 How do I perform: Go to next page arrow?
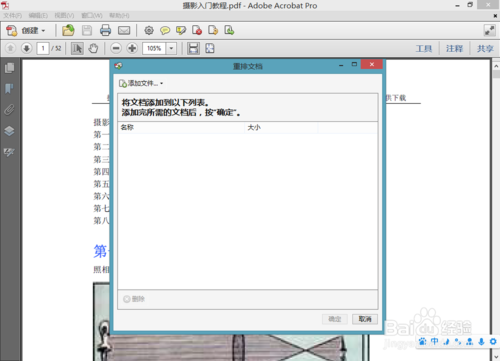point(26,49)
